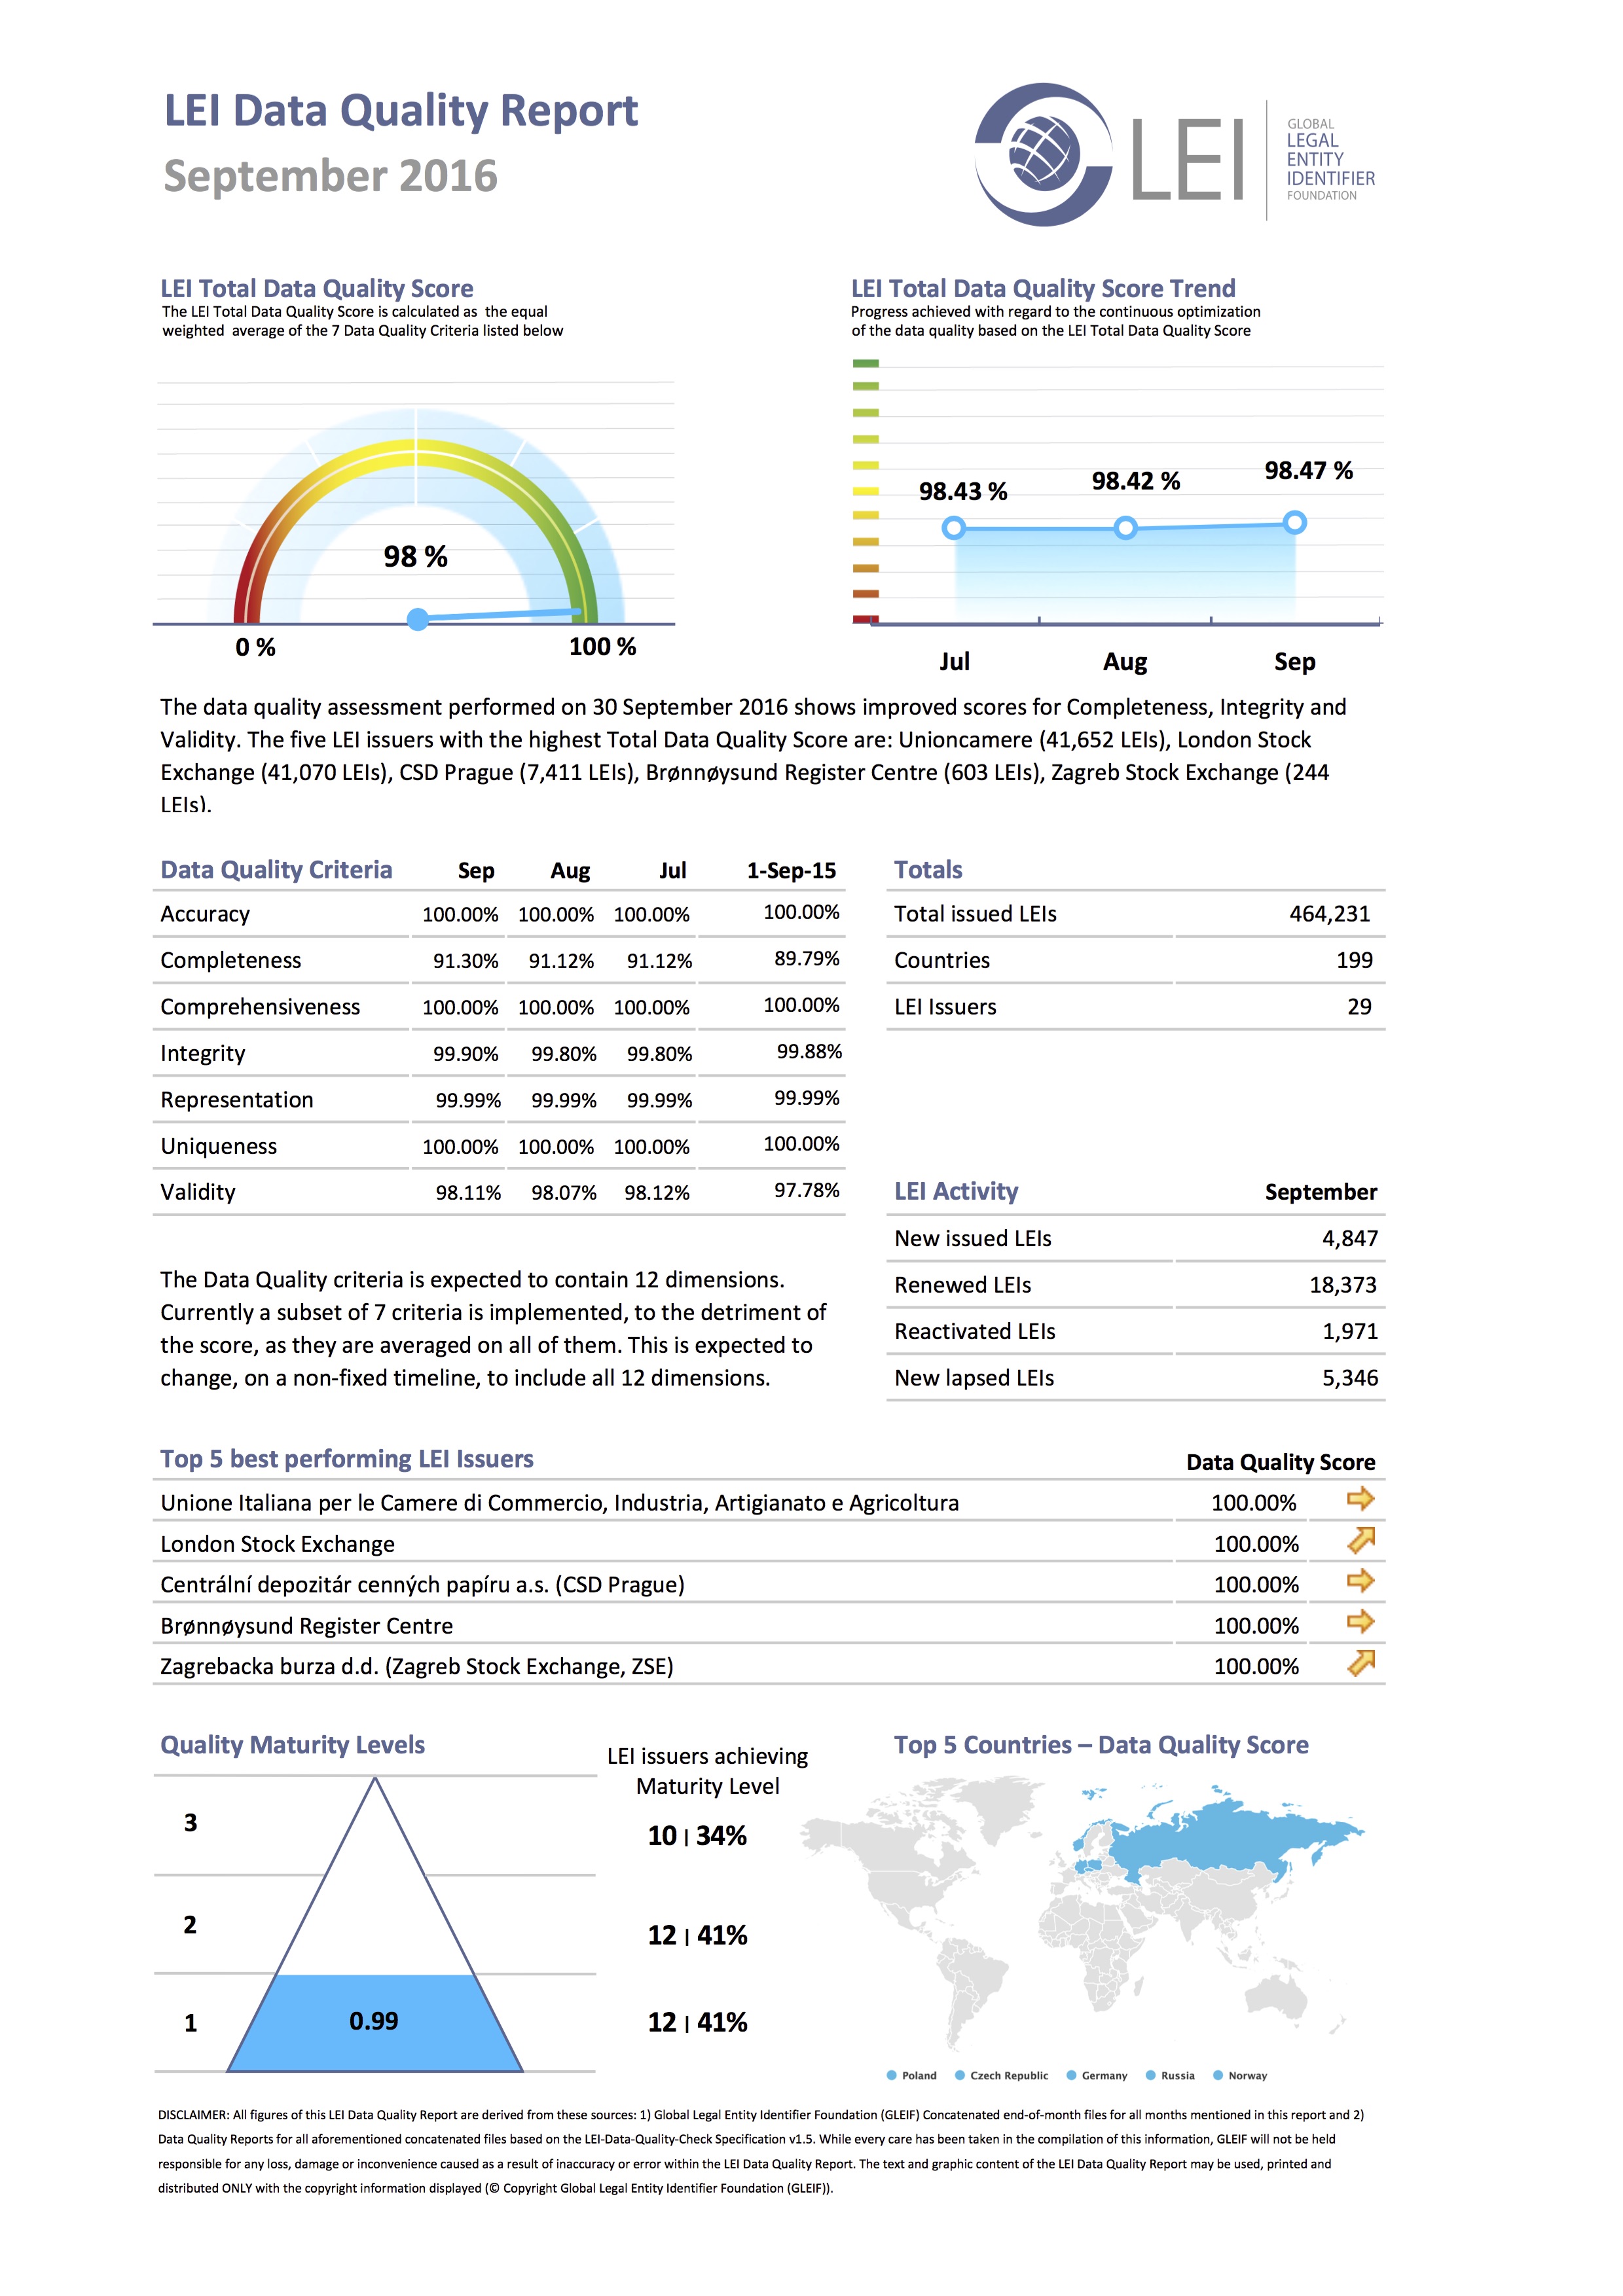Click the 98.43 % July trend label
The width and height of the screenshot is (1623, 2296).
click(x=963, y=492)
